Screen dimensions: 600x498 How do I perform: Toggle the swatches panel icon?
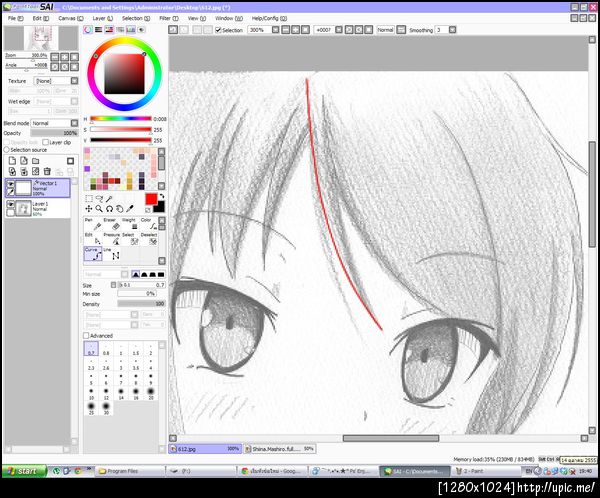pyautogui.click(x=131, y=29)
